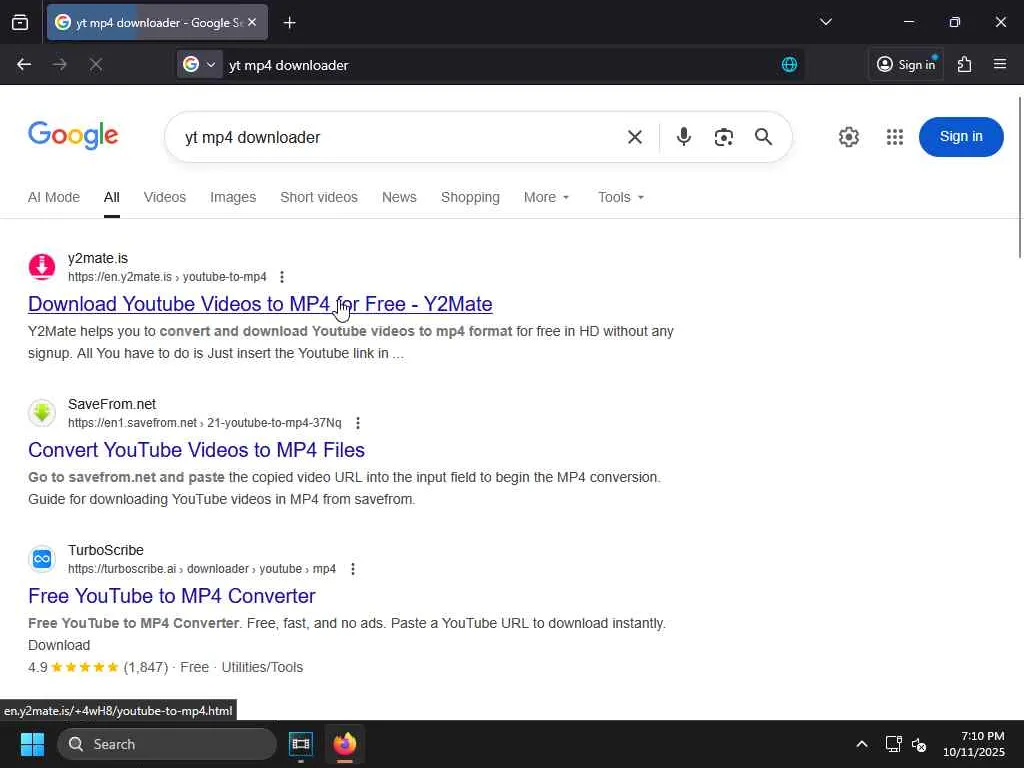Expand the Tools dropdown
The height and width of the screenshot is (768, 1024).
tap(620, 197)
